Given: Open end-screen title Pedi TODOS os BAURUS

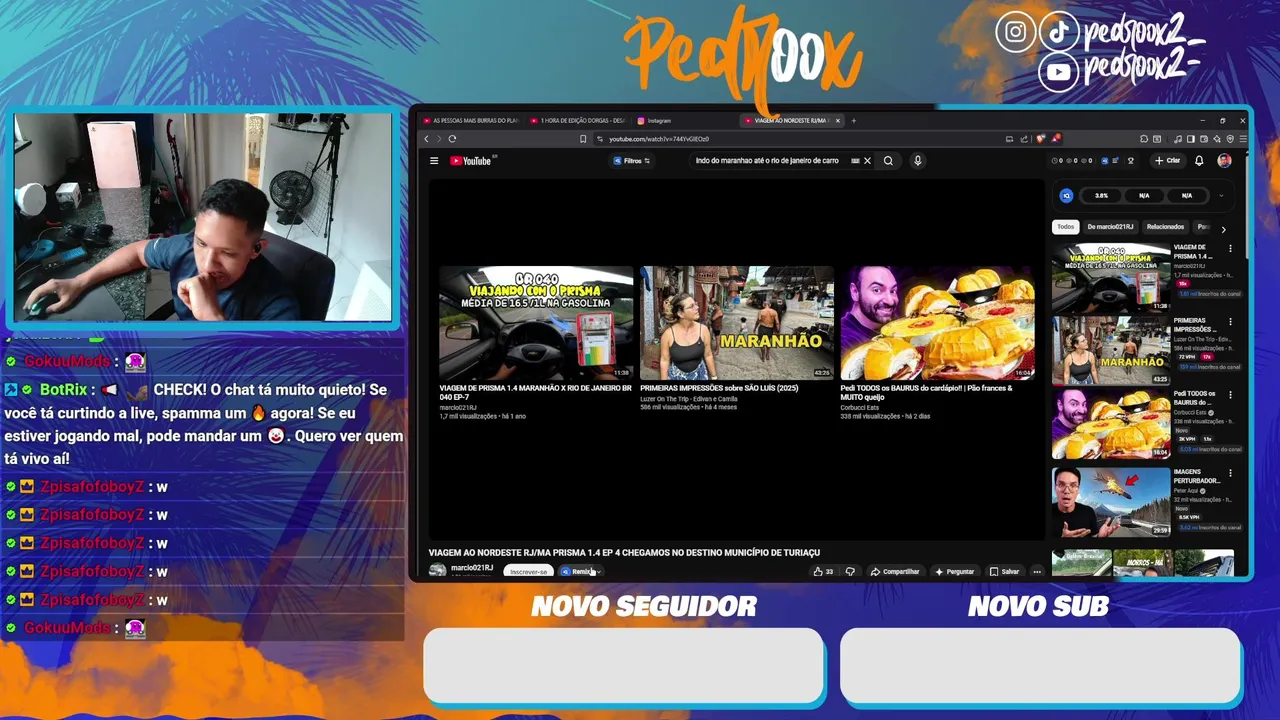Looking at the screenshot, I should coord(926,392).
